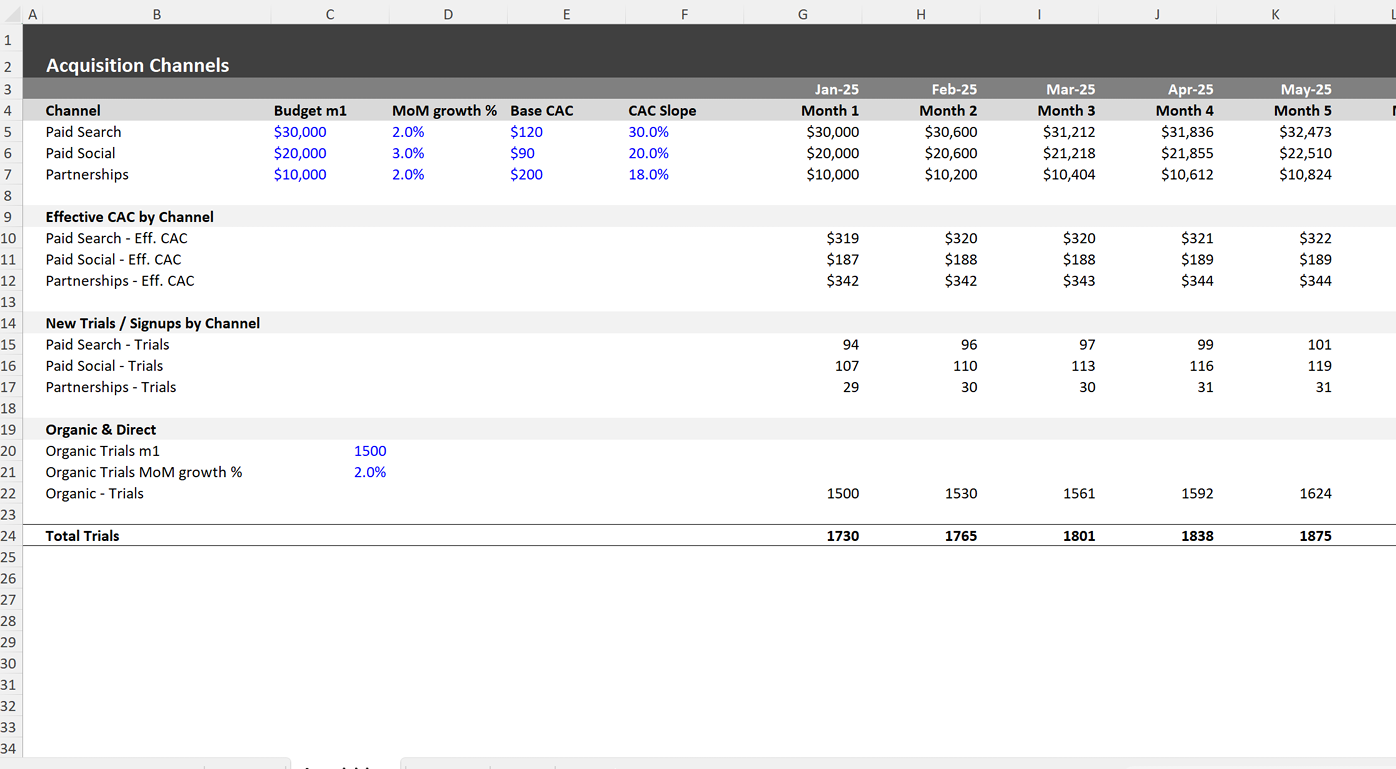This screenshot has width=1396, height=769.
Task: Select Partnerships Month 4 spend $10,612
Action: pyautogui.click(x=1187, y=174)
